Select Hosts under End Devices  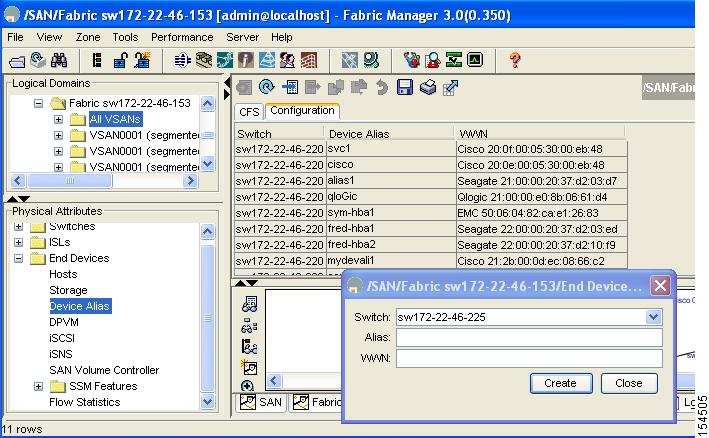point(63,274)
